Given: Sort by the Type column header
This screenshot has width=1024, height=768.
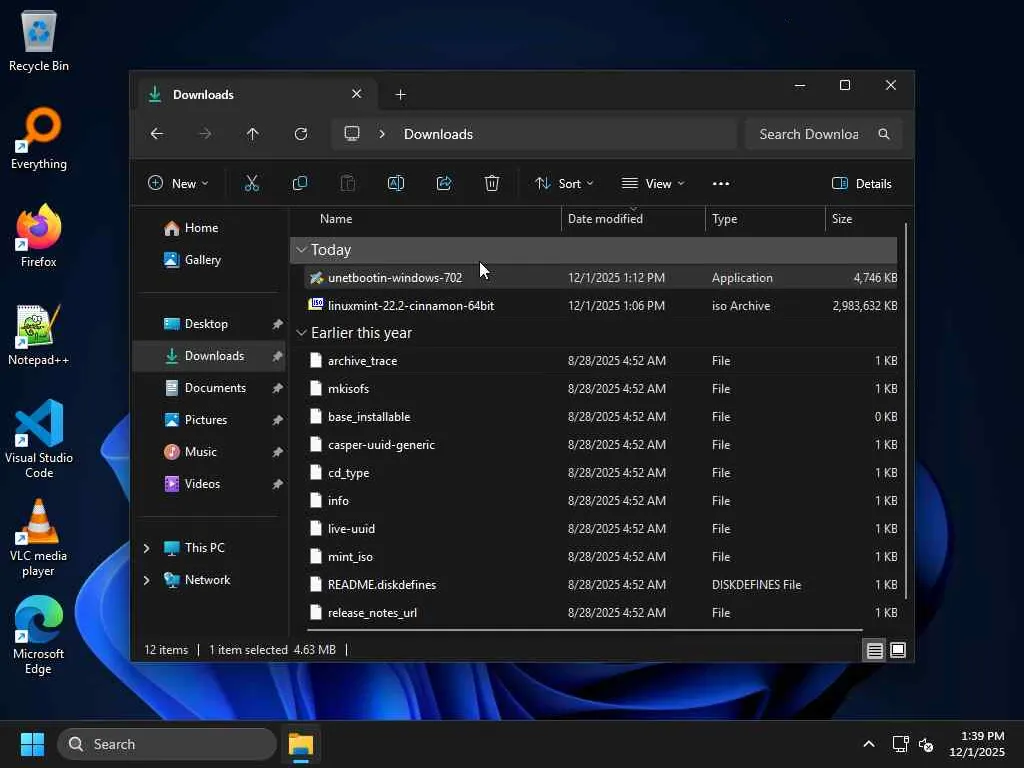Looking at the screenshot, I should [765, 219].
